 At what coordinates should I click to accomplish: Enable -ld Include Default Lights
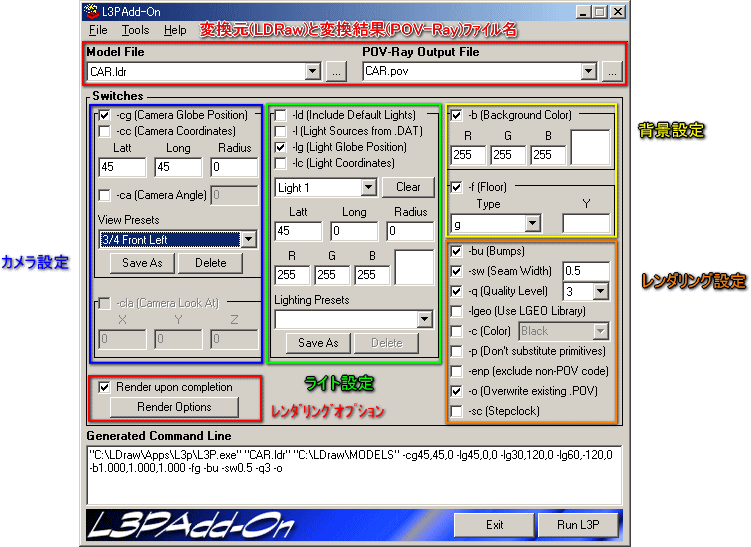tap(281, 115)
